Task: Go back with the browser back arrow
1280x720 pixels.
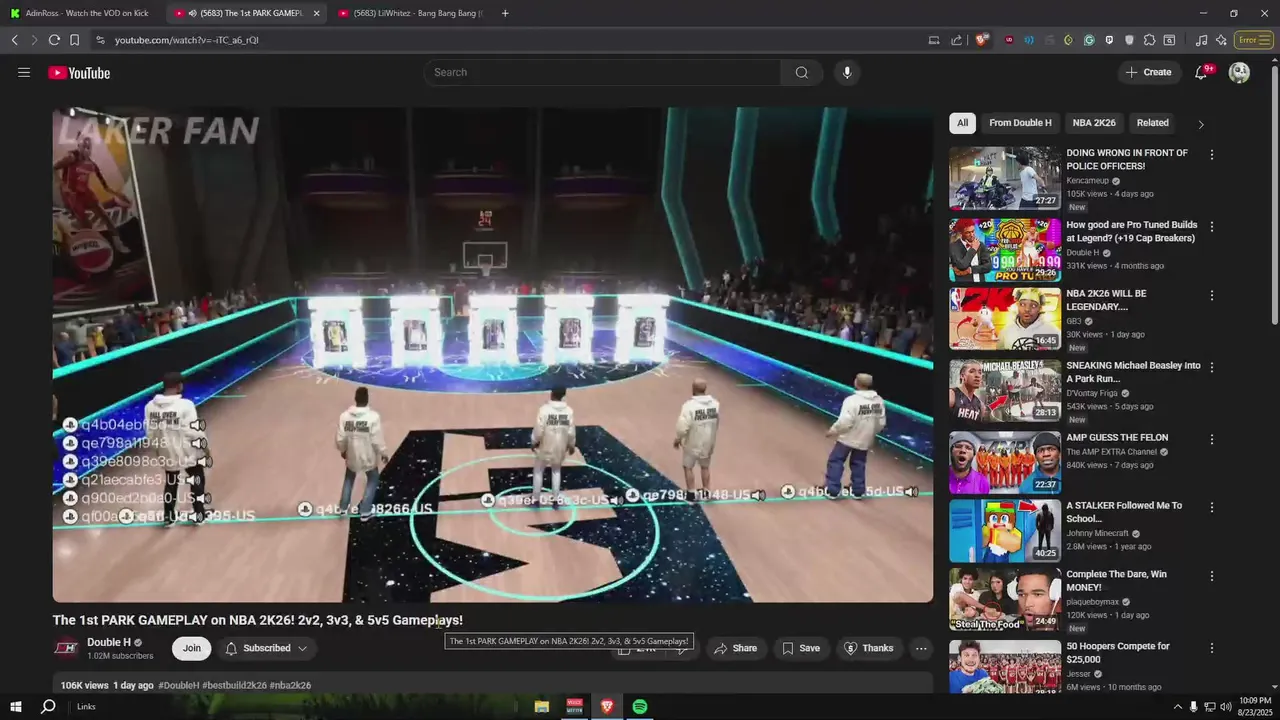Action: coord(15,40)
